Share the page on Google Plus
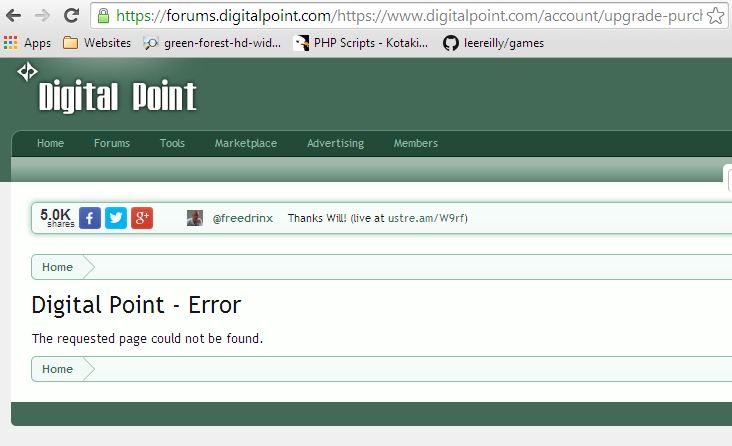732x446 pixels. coord(142,218)
